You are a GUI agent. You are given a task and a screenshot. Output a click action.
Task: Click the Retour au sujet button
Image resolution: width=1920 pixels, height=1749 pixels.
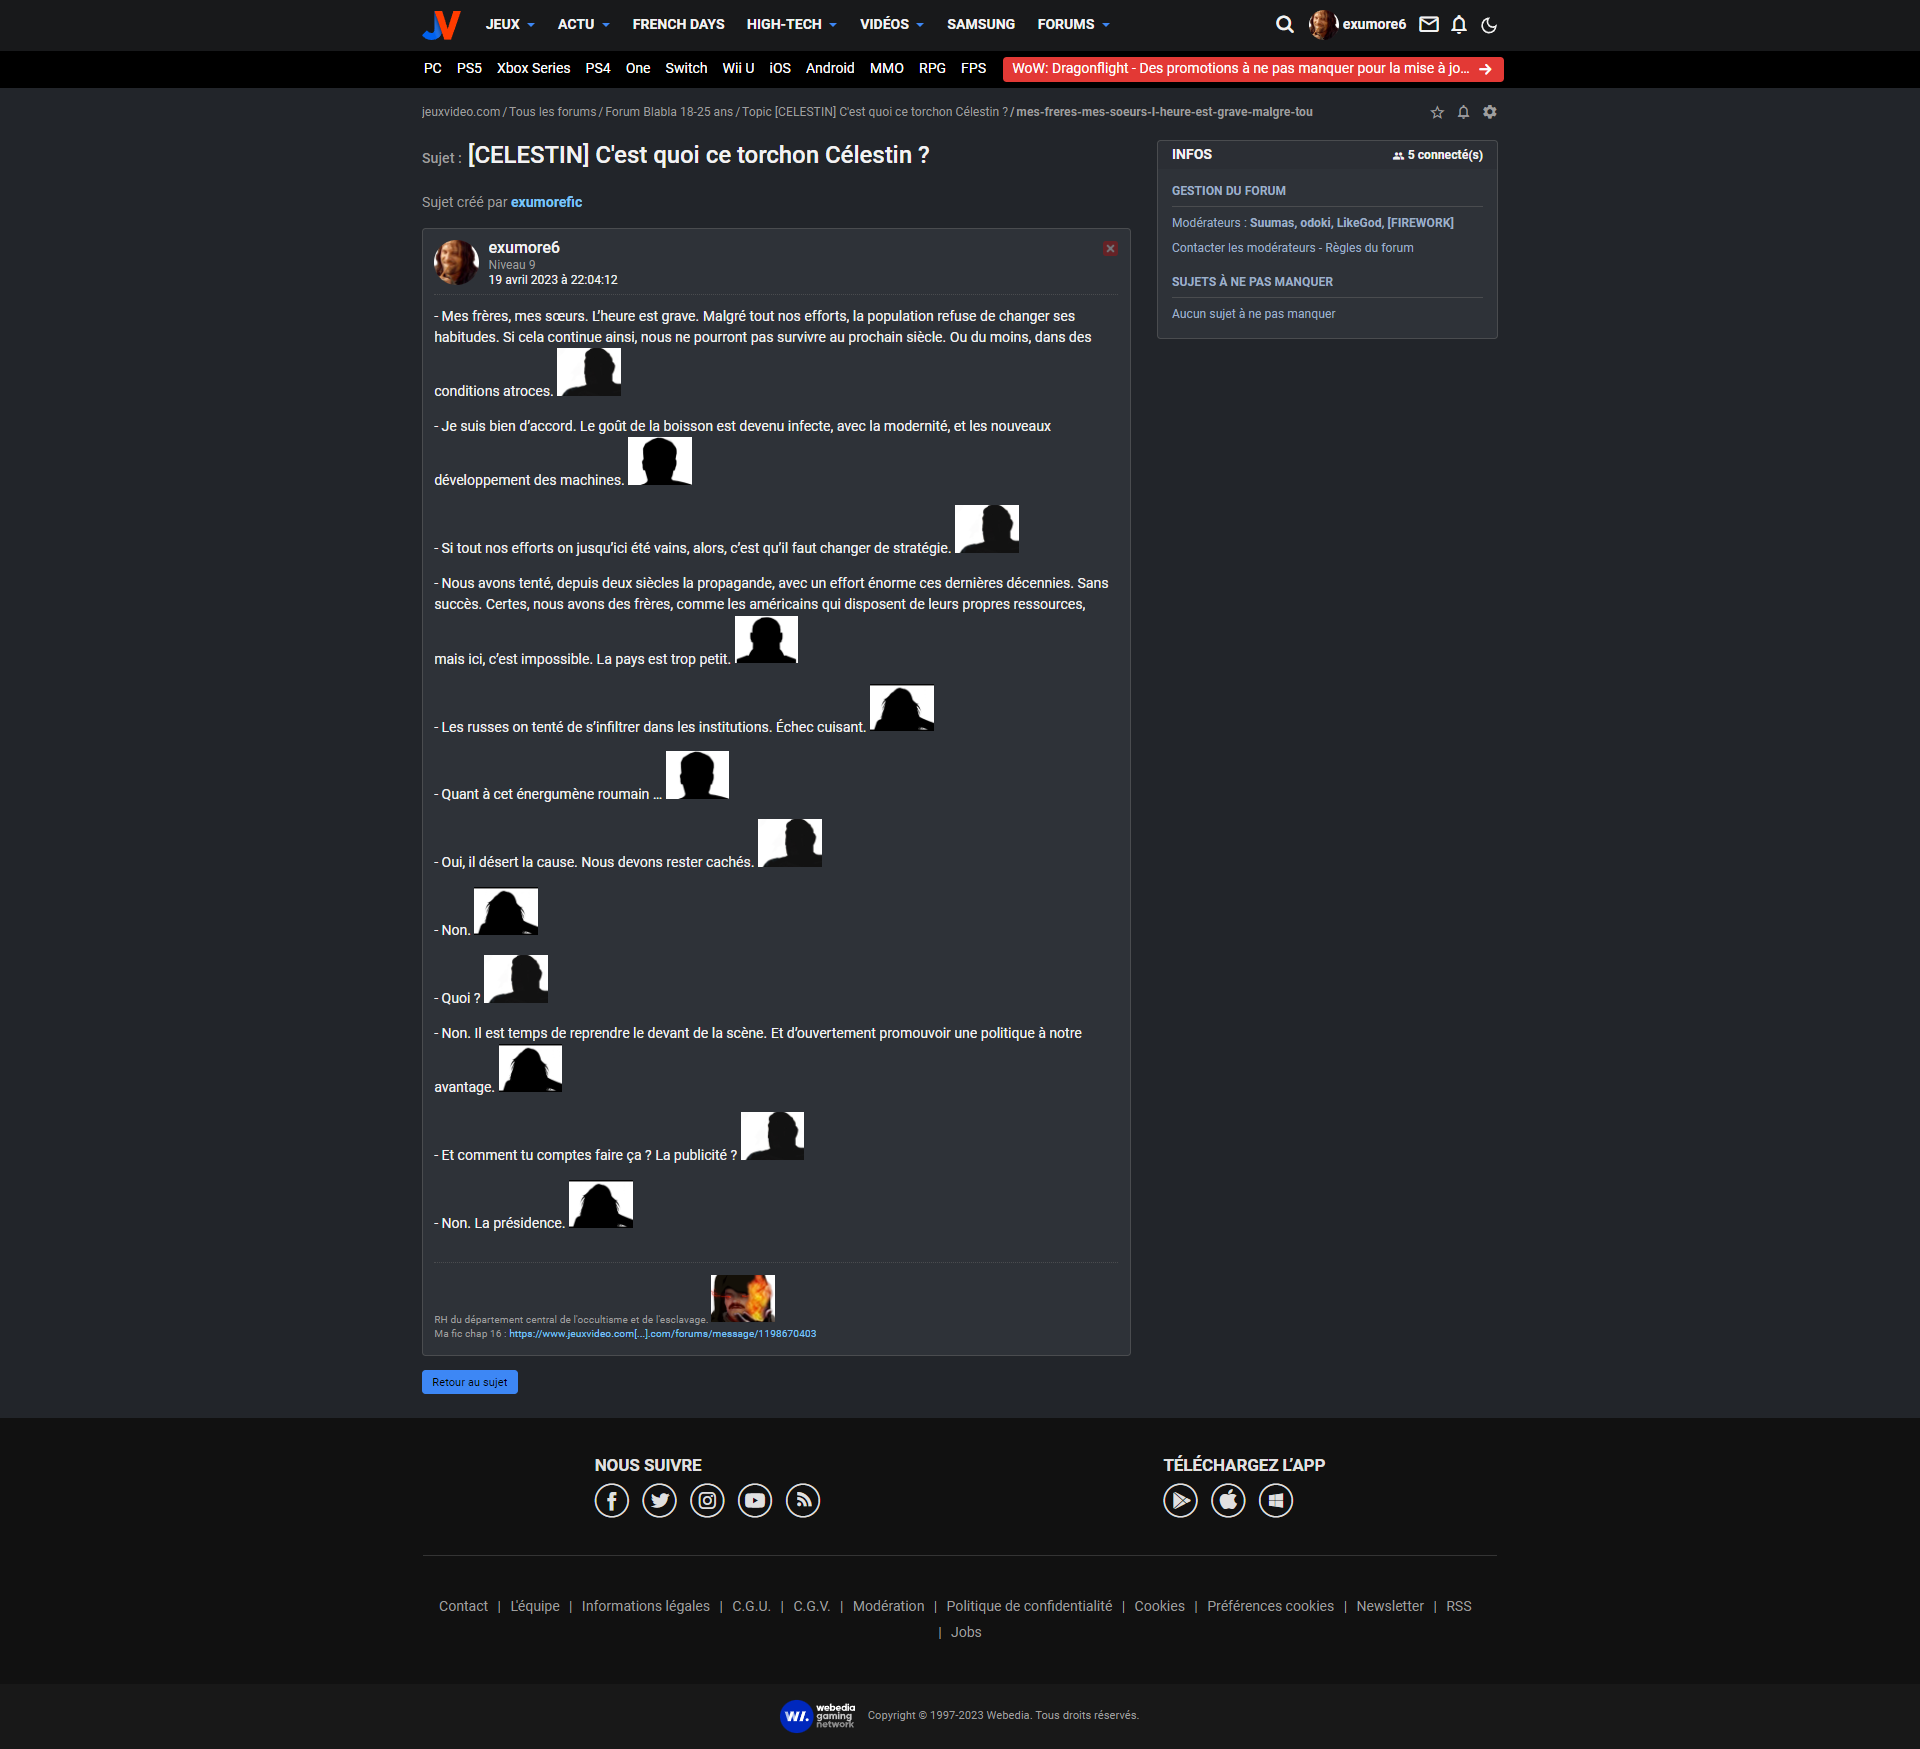(469, 1382)
